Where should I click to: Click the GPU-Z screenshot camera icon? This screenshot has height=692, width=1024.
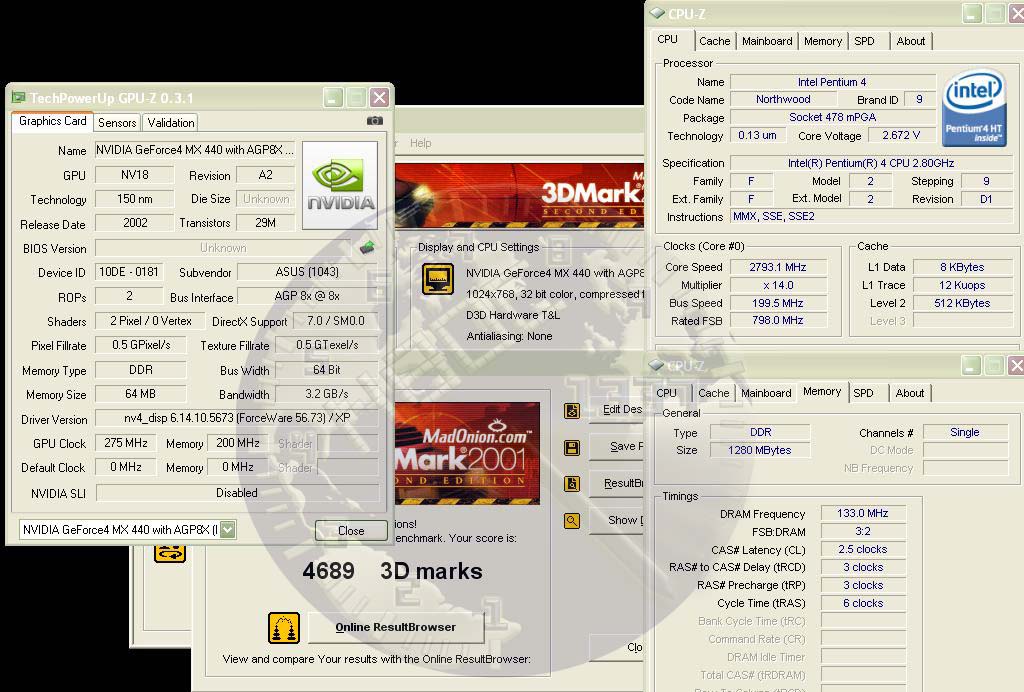[375, 121]
